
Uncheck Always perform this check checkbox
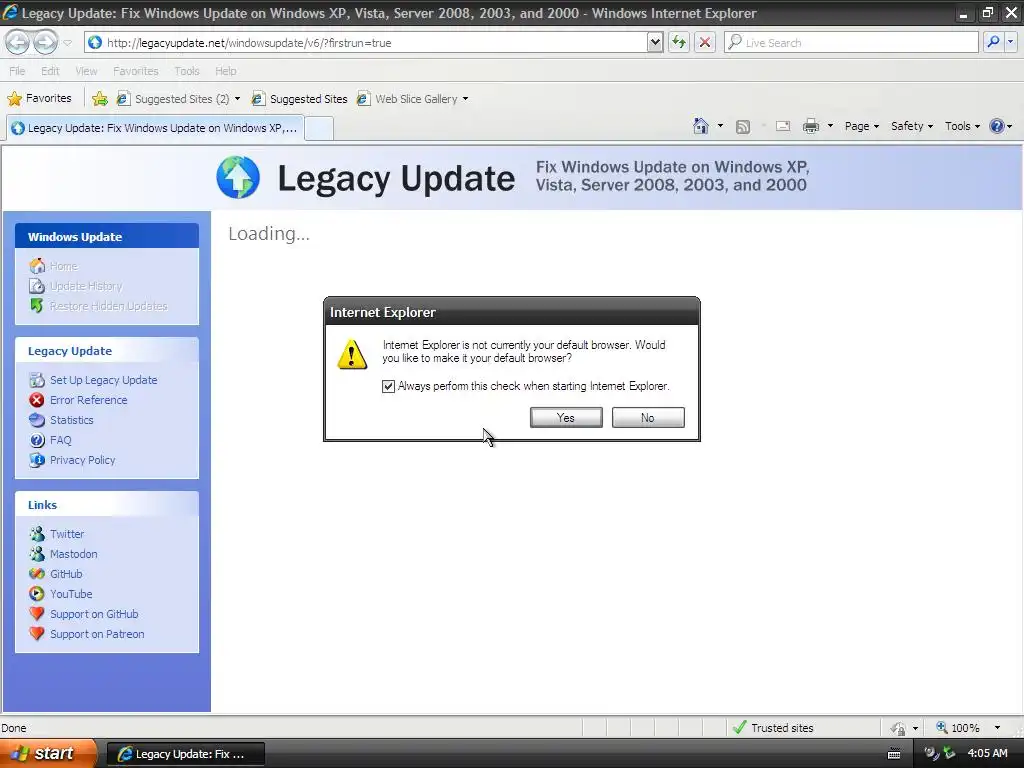pos(389,386)
